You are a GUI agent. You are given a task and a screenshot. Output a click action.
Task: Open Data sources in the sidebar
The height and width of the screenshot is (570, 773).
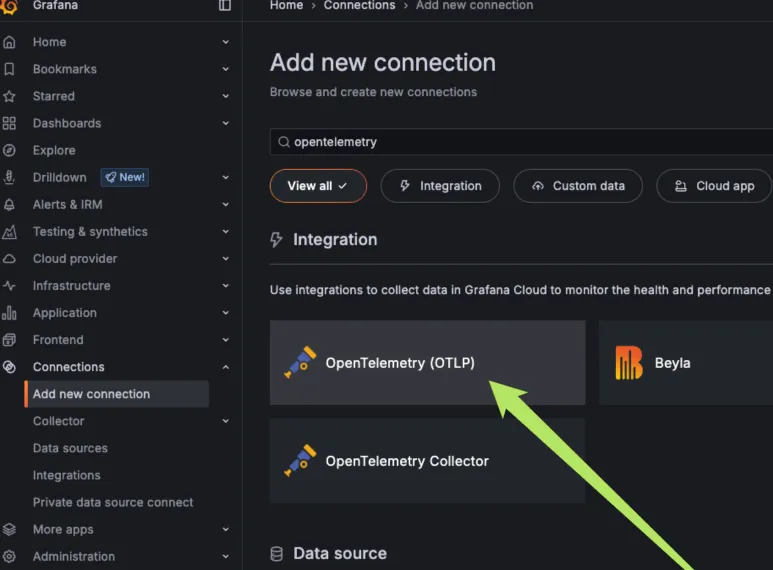point(70,448)
